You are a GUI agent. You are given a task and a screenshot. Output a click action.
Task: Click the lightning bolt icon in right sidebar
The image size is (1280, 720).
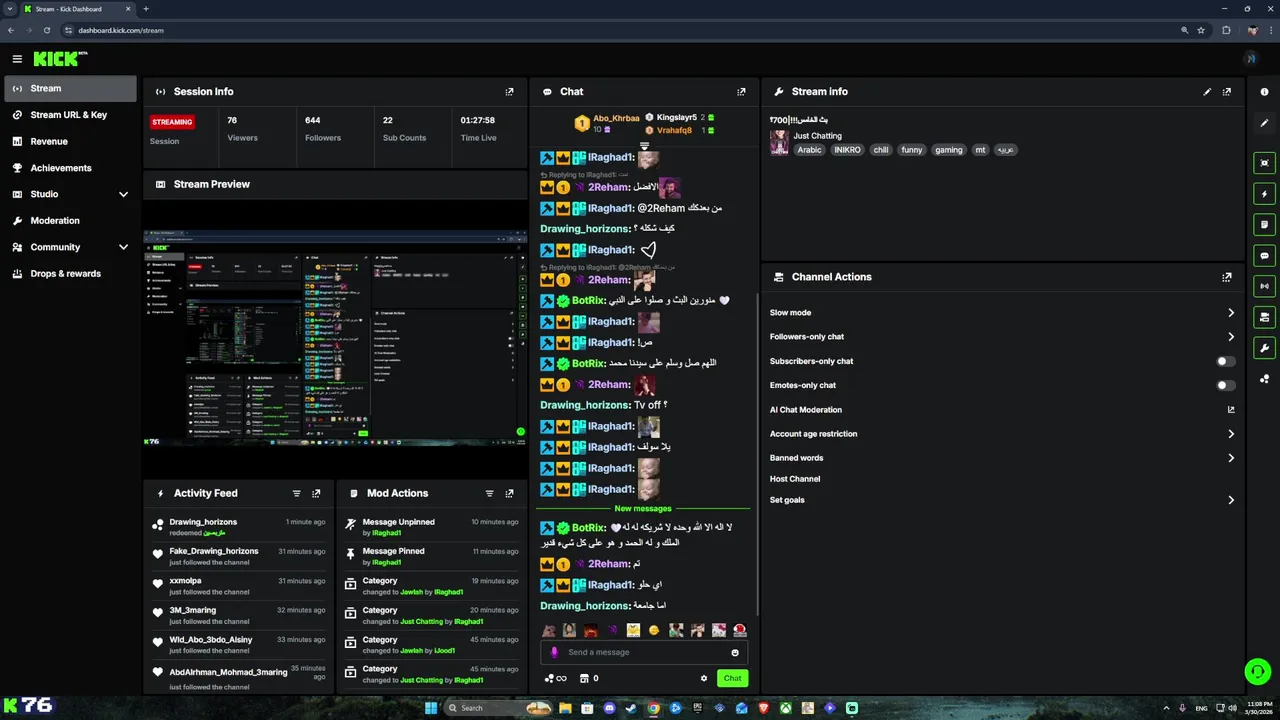click(x=1265, y=194)
